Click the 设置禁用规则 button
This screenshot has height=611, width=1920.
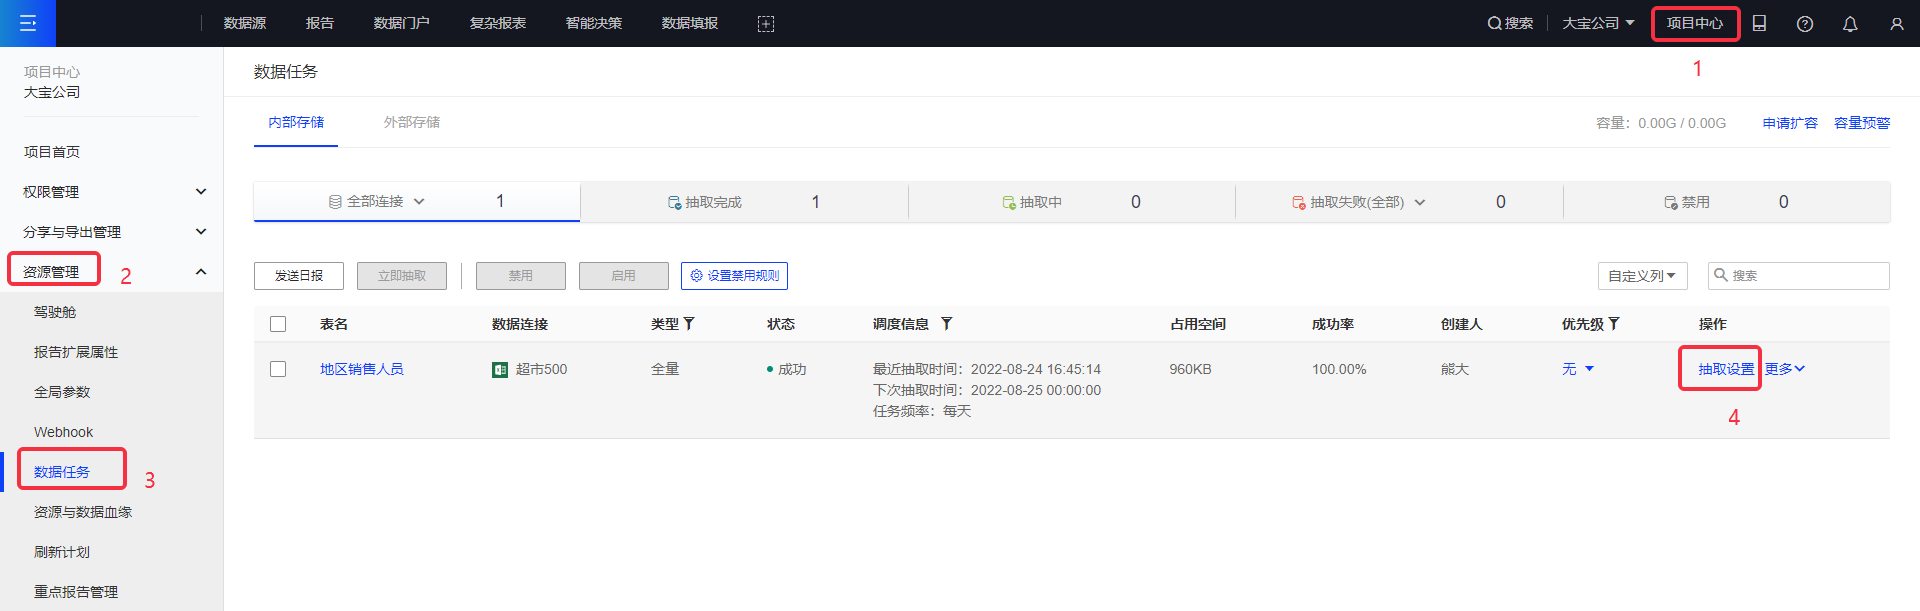coord(734,276)
